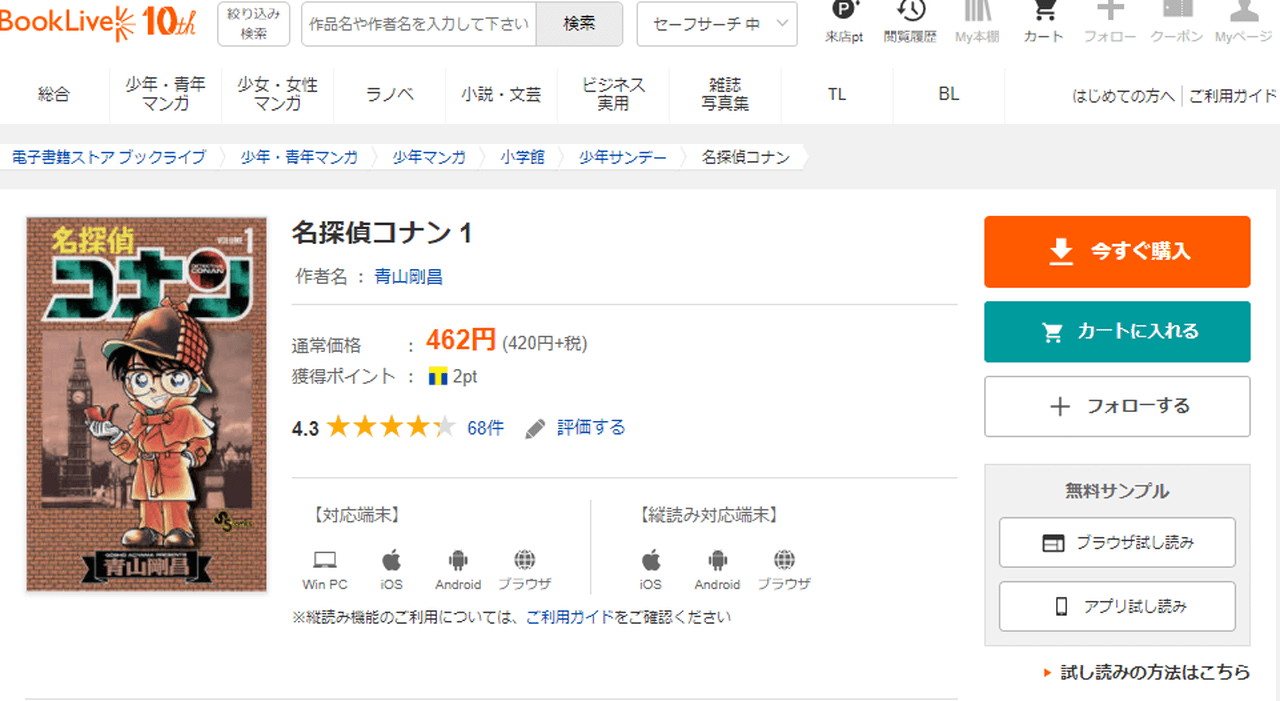Click the 今すぐ購入 buy now button

1117,252
